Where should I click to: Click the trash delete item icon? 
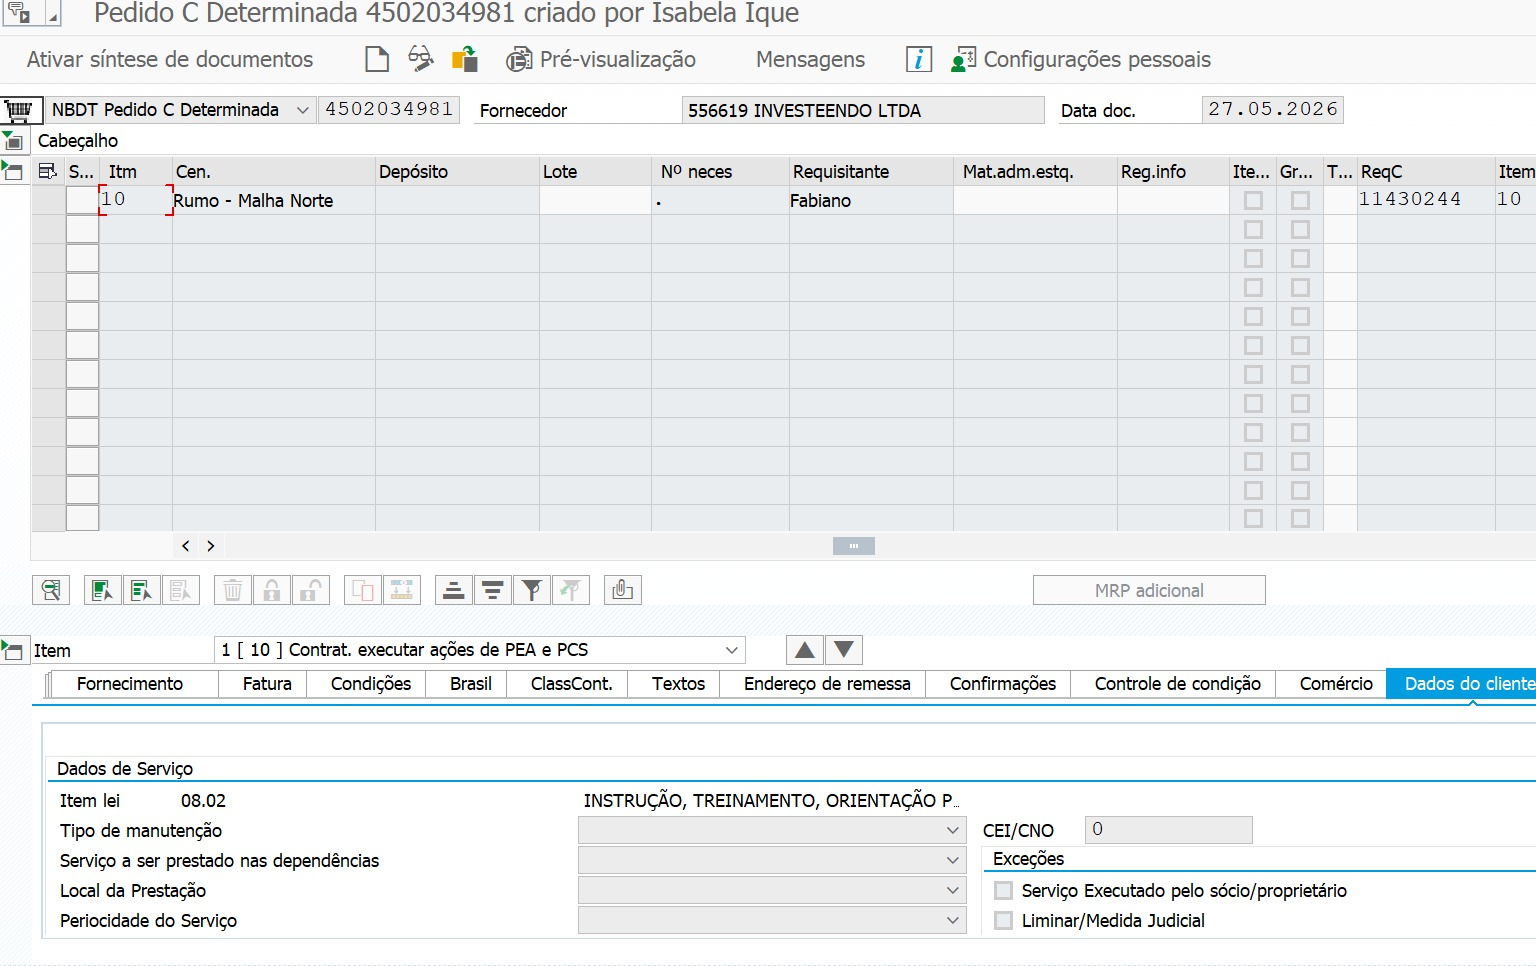click(x=233, y=590)
